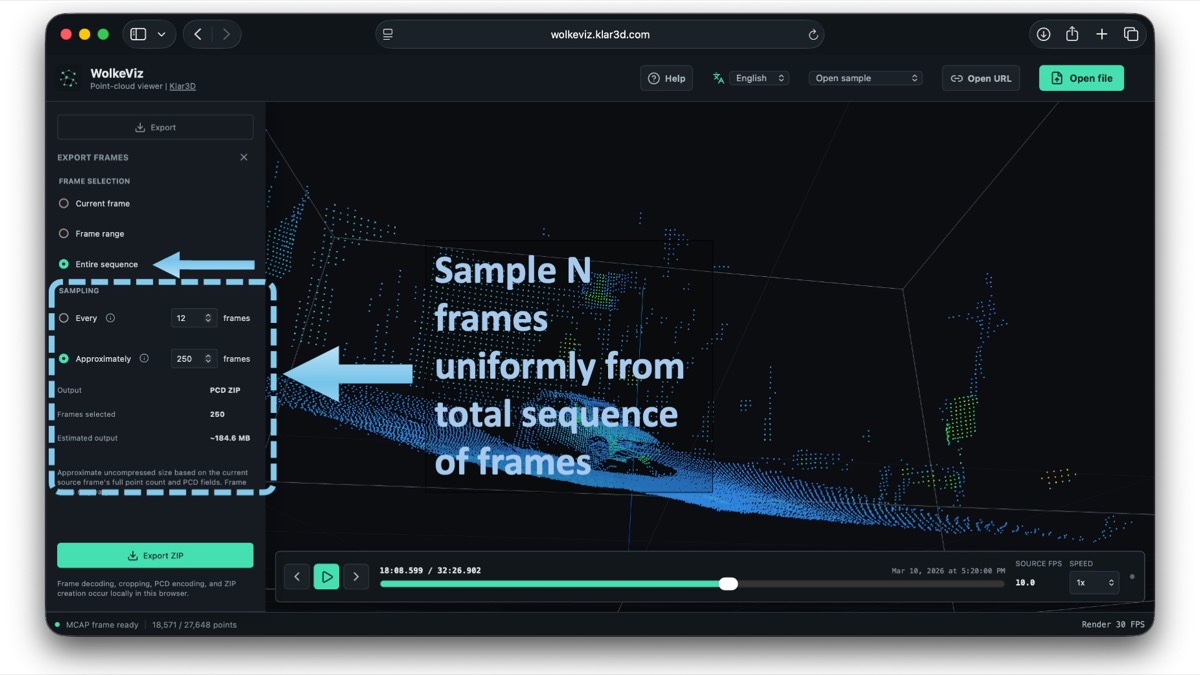The height and width of the screenshot is (675, 1200).
Task: Play the point-cloud sequence
Action: click(x=327, y=576)
